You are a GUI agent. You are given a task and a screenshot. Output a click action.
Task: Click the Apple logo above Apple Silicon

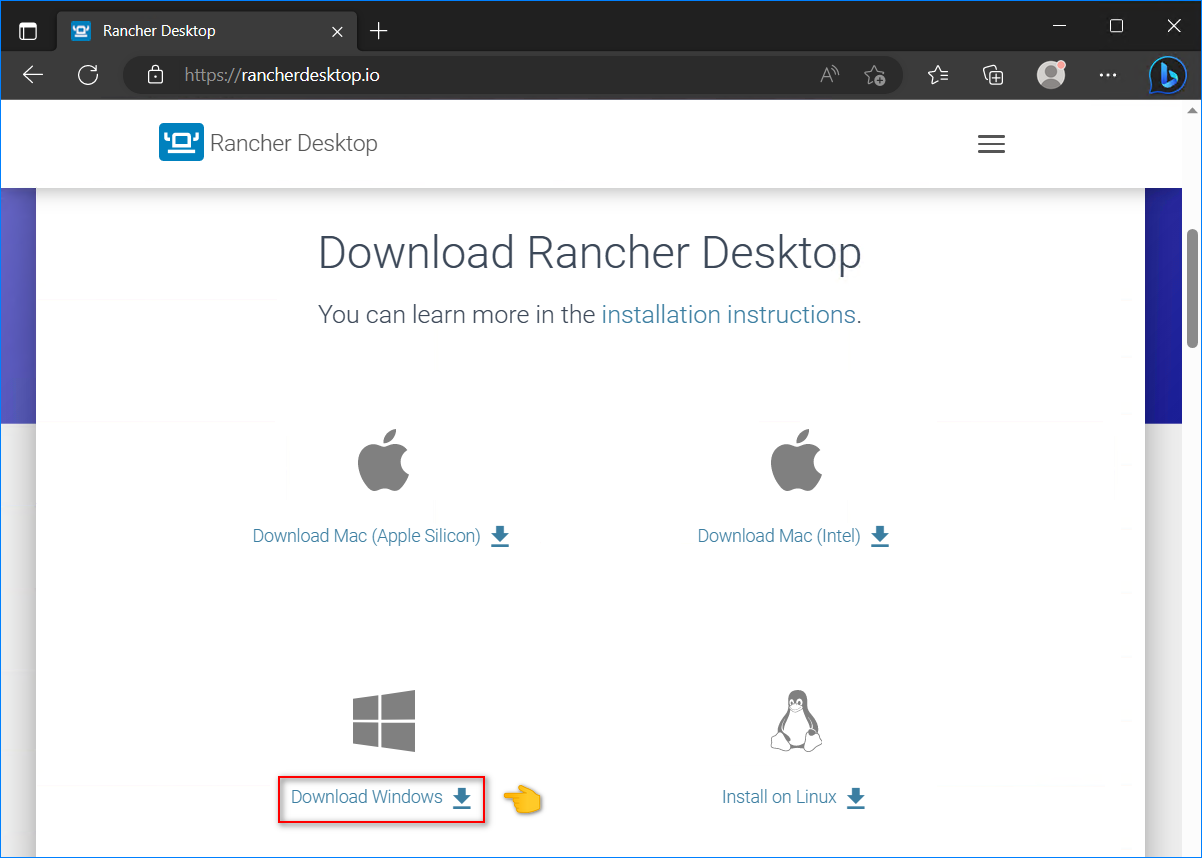coord(383,460)
